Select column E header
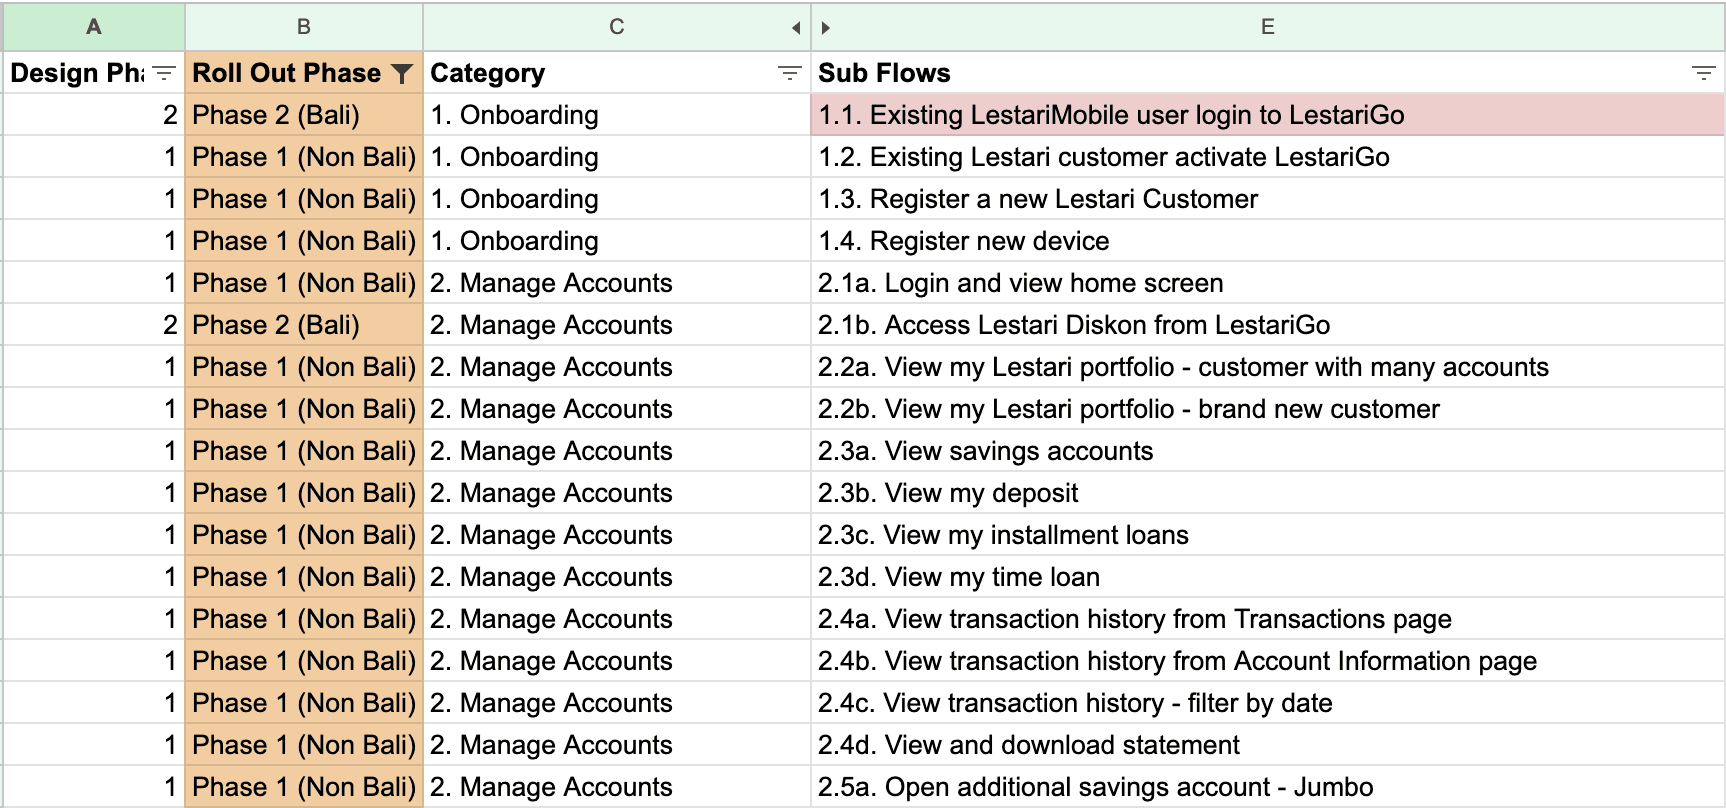 point(1268,27)
